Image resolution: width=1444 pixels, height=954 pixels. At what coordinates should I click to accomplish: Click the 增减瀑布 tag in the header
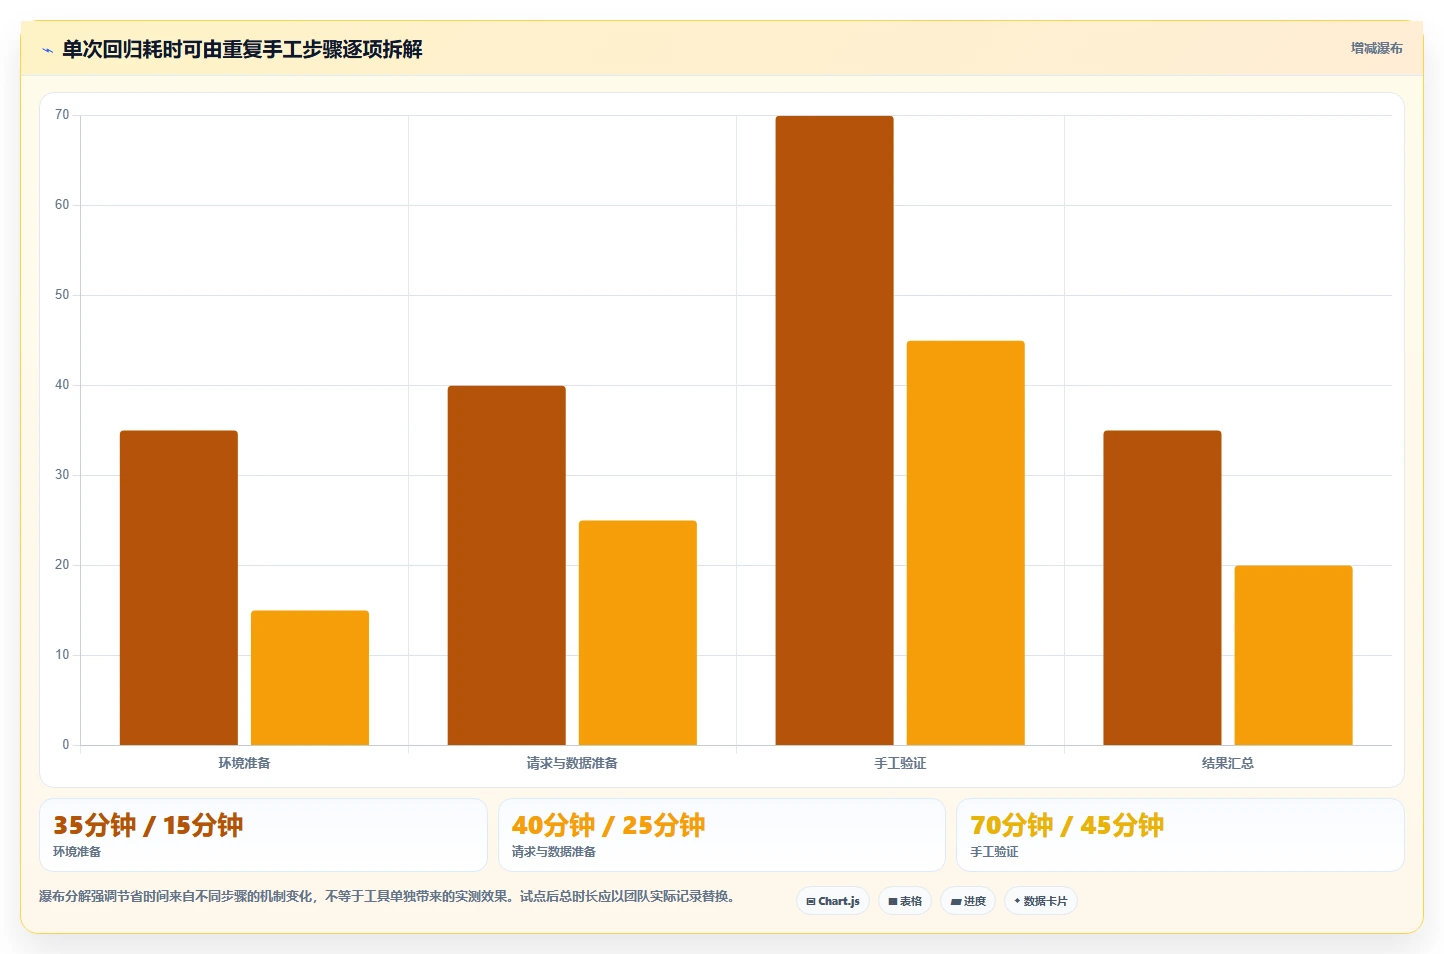pos(1377,48)
